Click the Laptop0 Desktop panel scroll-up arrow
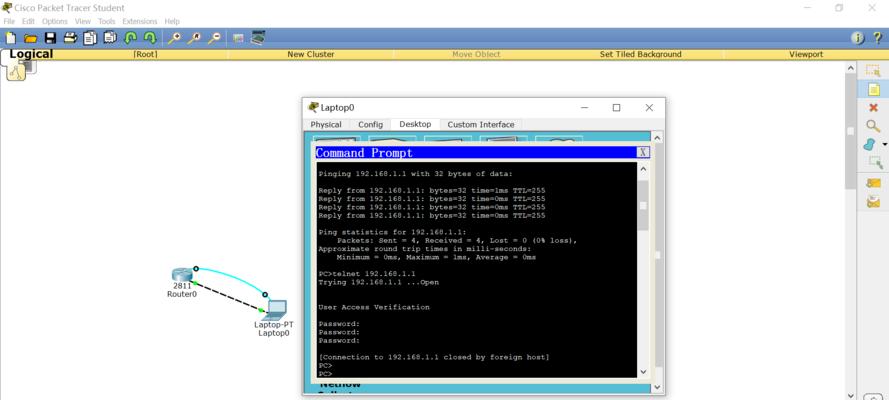 (657, 138)
